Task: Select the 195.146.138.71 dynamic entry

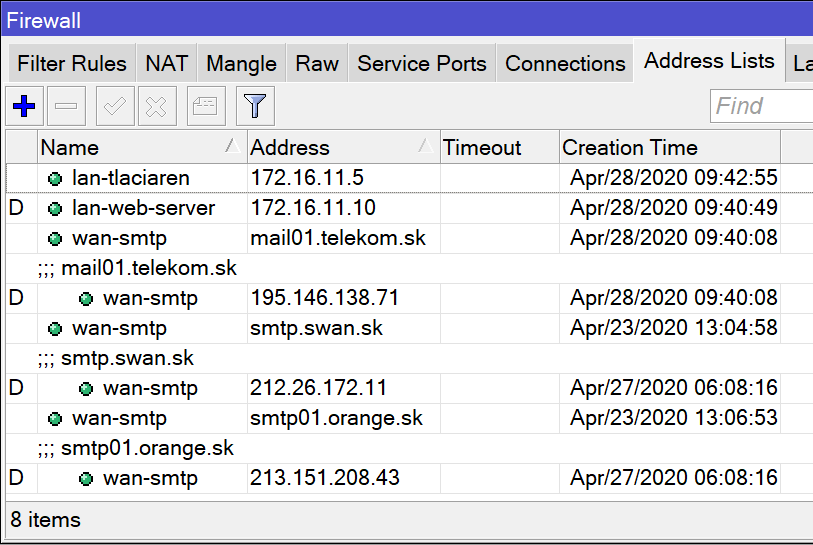Action: click(324, 298)
